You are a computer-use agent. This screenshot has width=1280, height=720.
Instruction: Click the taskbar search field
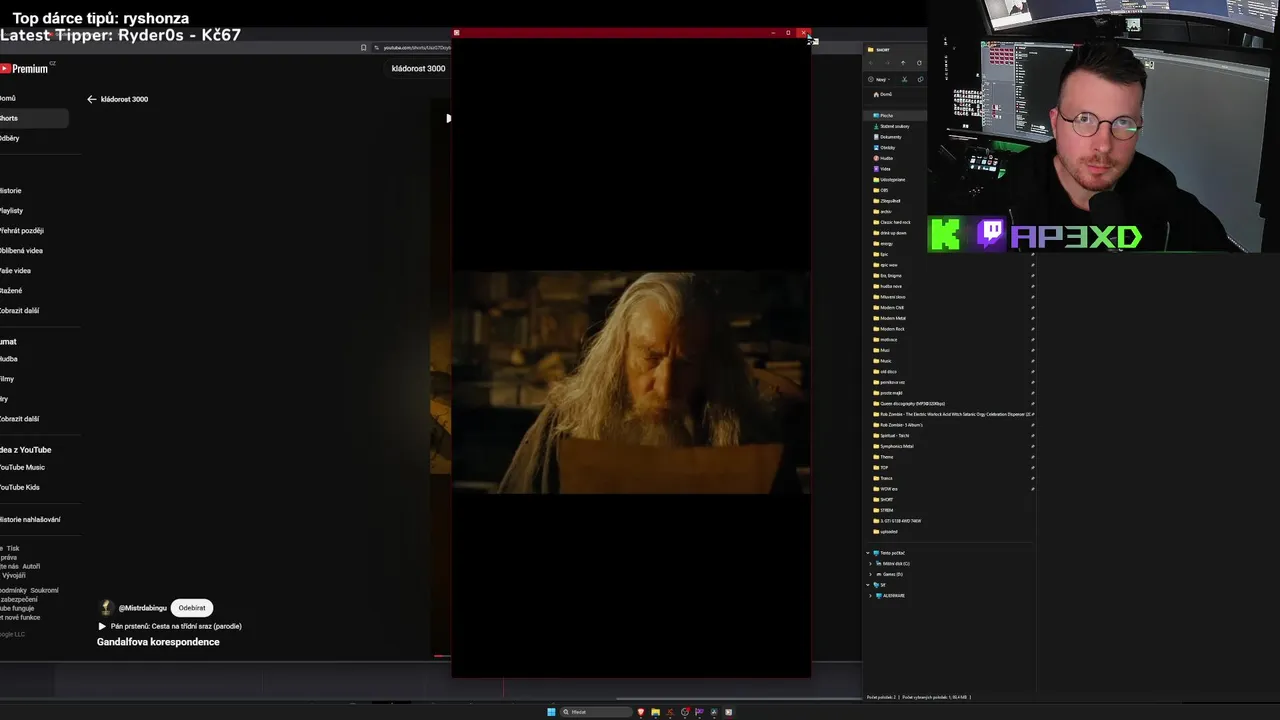click(x=597, y=712)
